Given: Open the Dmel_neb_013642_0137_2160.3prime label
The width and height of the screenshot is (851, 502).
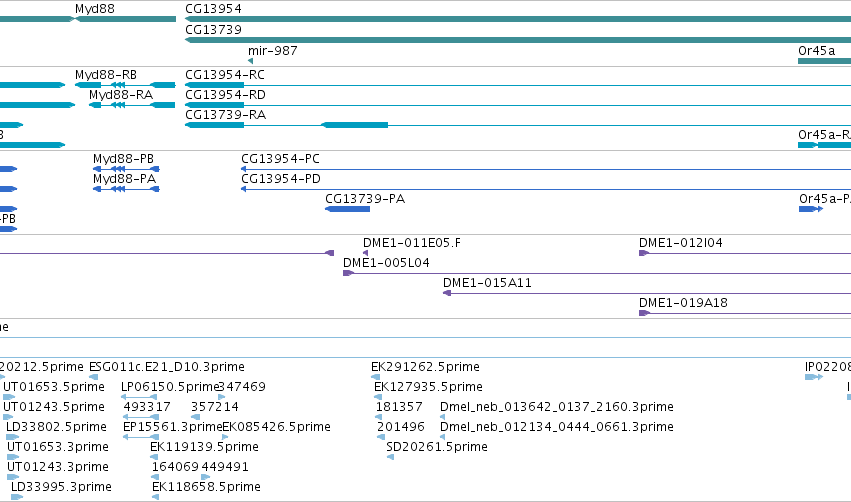Looking at the screenshot, I should point(557,406).
